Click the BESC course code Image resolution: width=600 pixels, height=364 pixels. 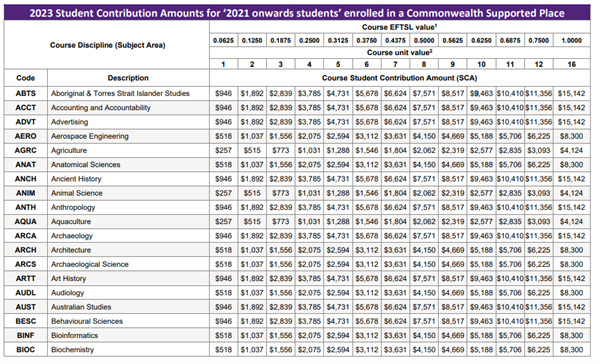(x=26, y=321)
